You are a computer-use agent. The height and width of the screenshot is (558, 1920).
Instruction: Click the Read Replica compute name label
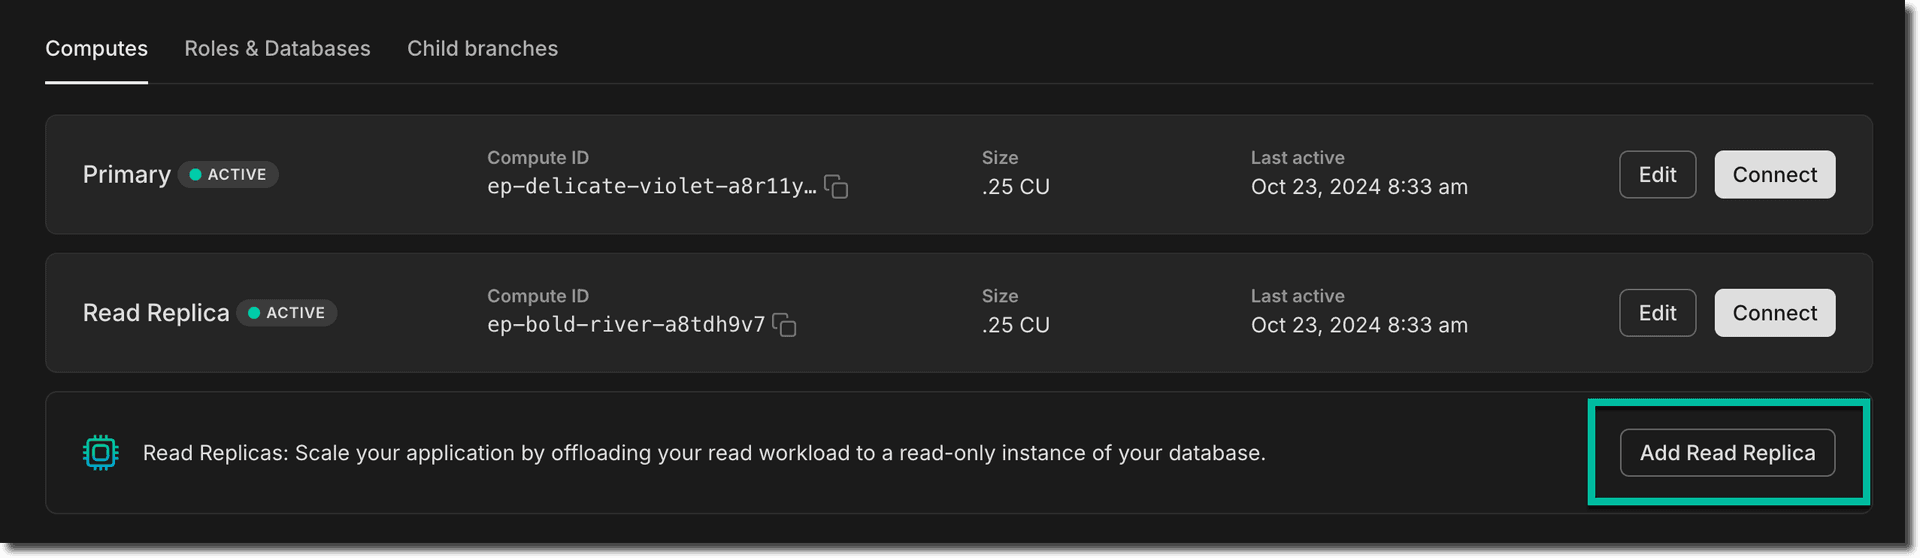click(156, 313)
